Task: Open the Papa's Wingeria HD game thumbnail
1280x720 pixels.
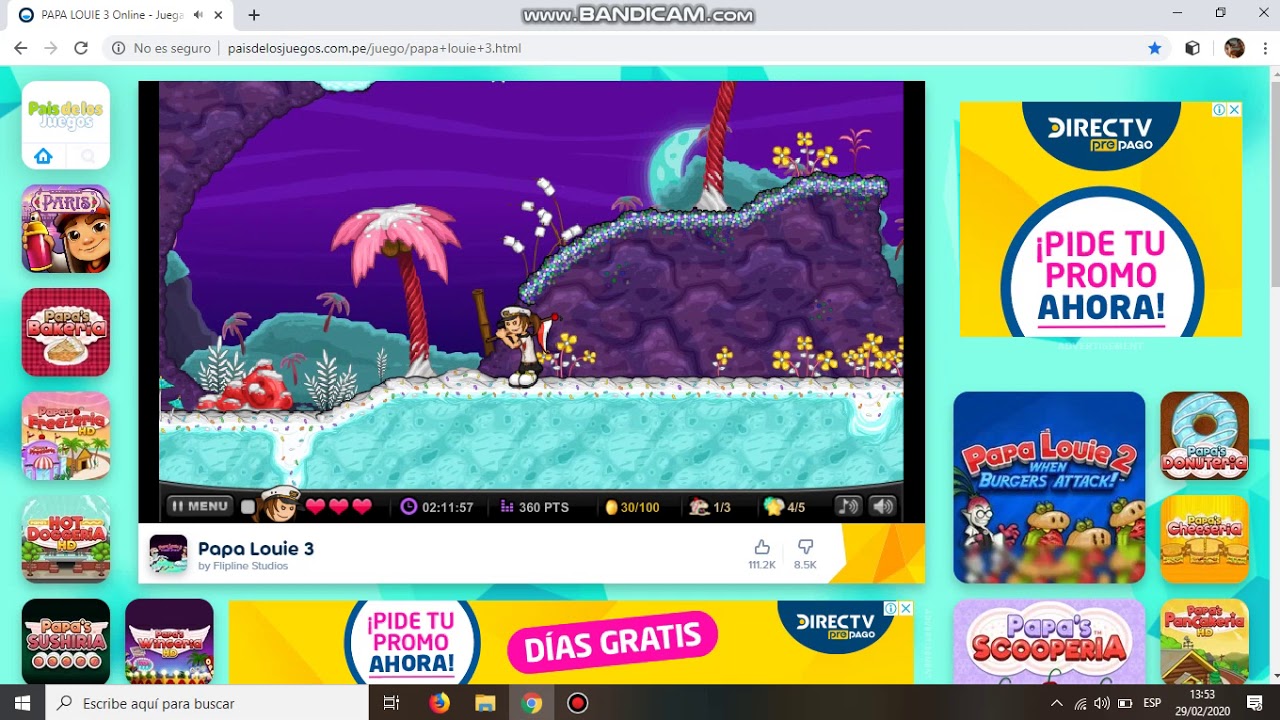Action: (169, 642)
